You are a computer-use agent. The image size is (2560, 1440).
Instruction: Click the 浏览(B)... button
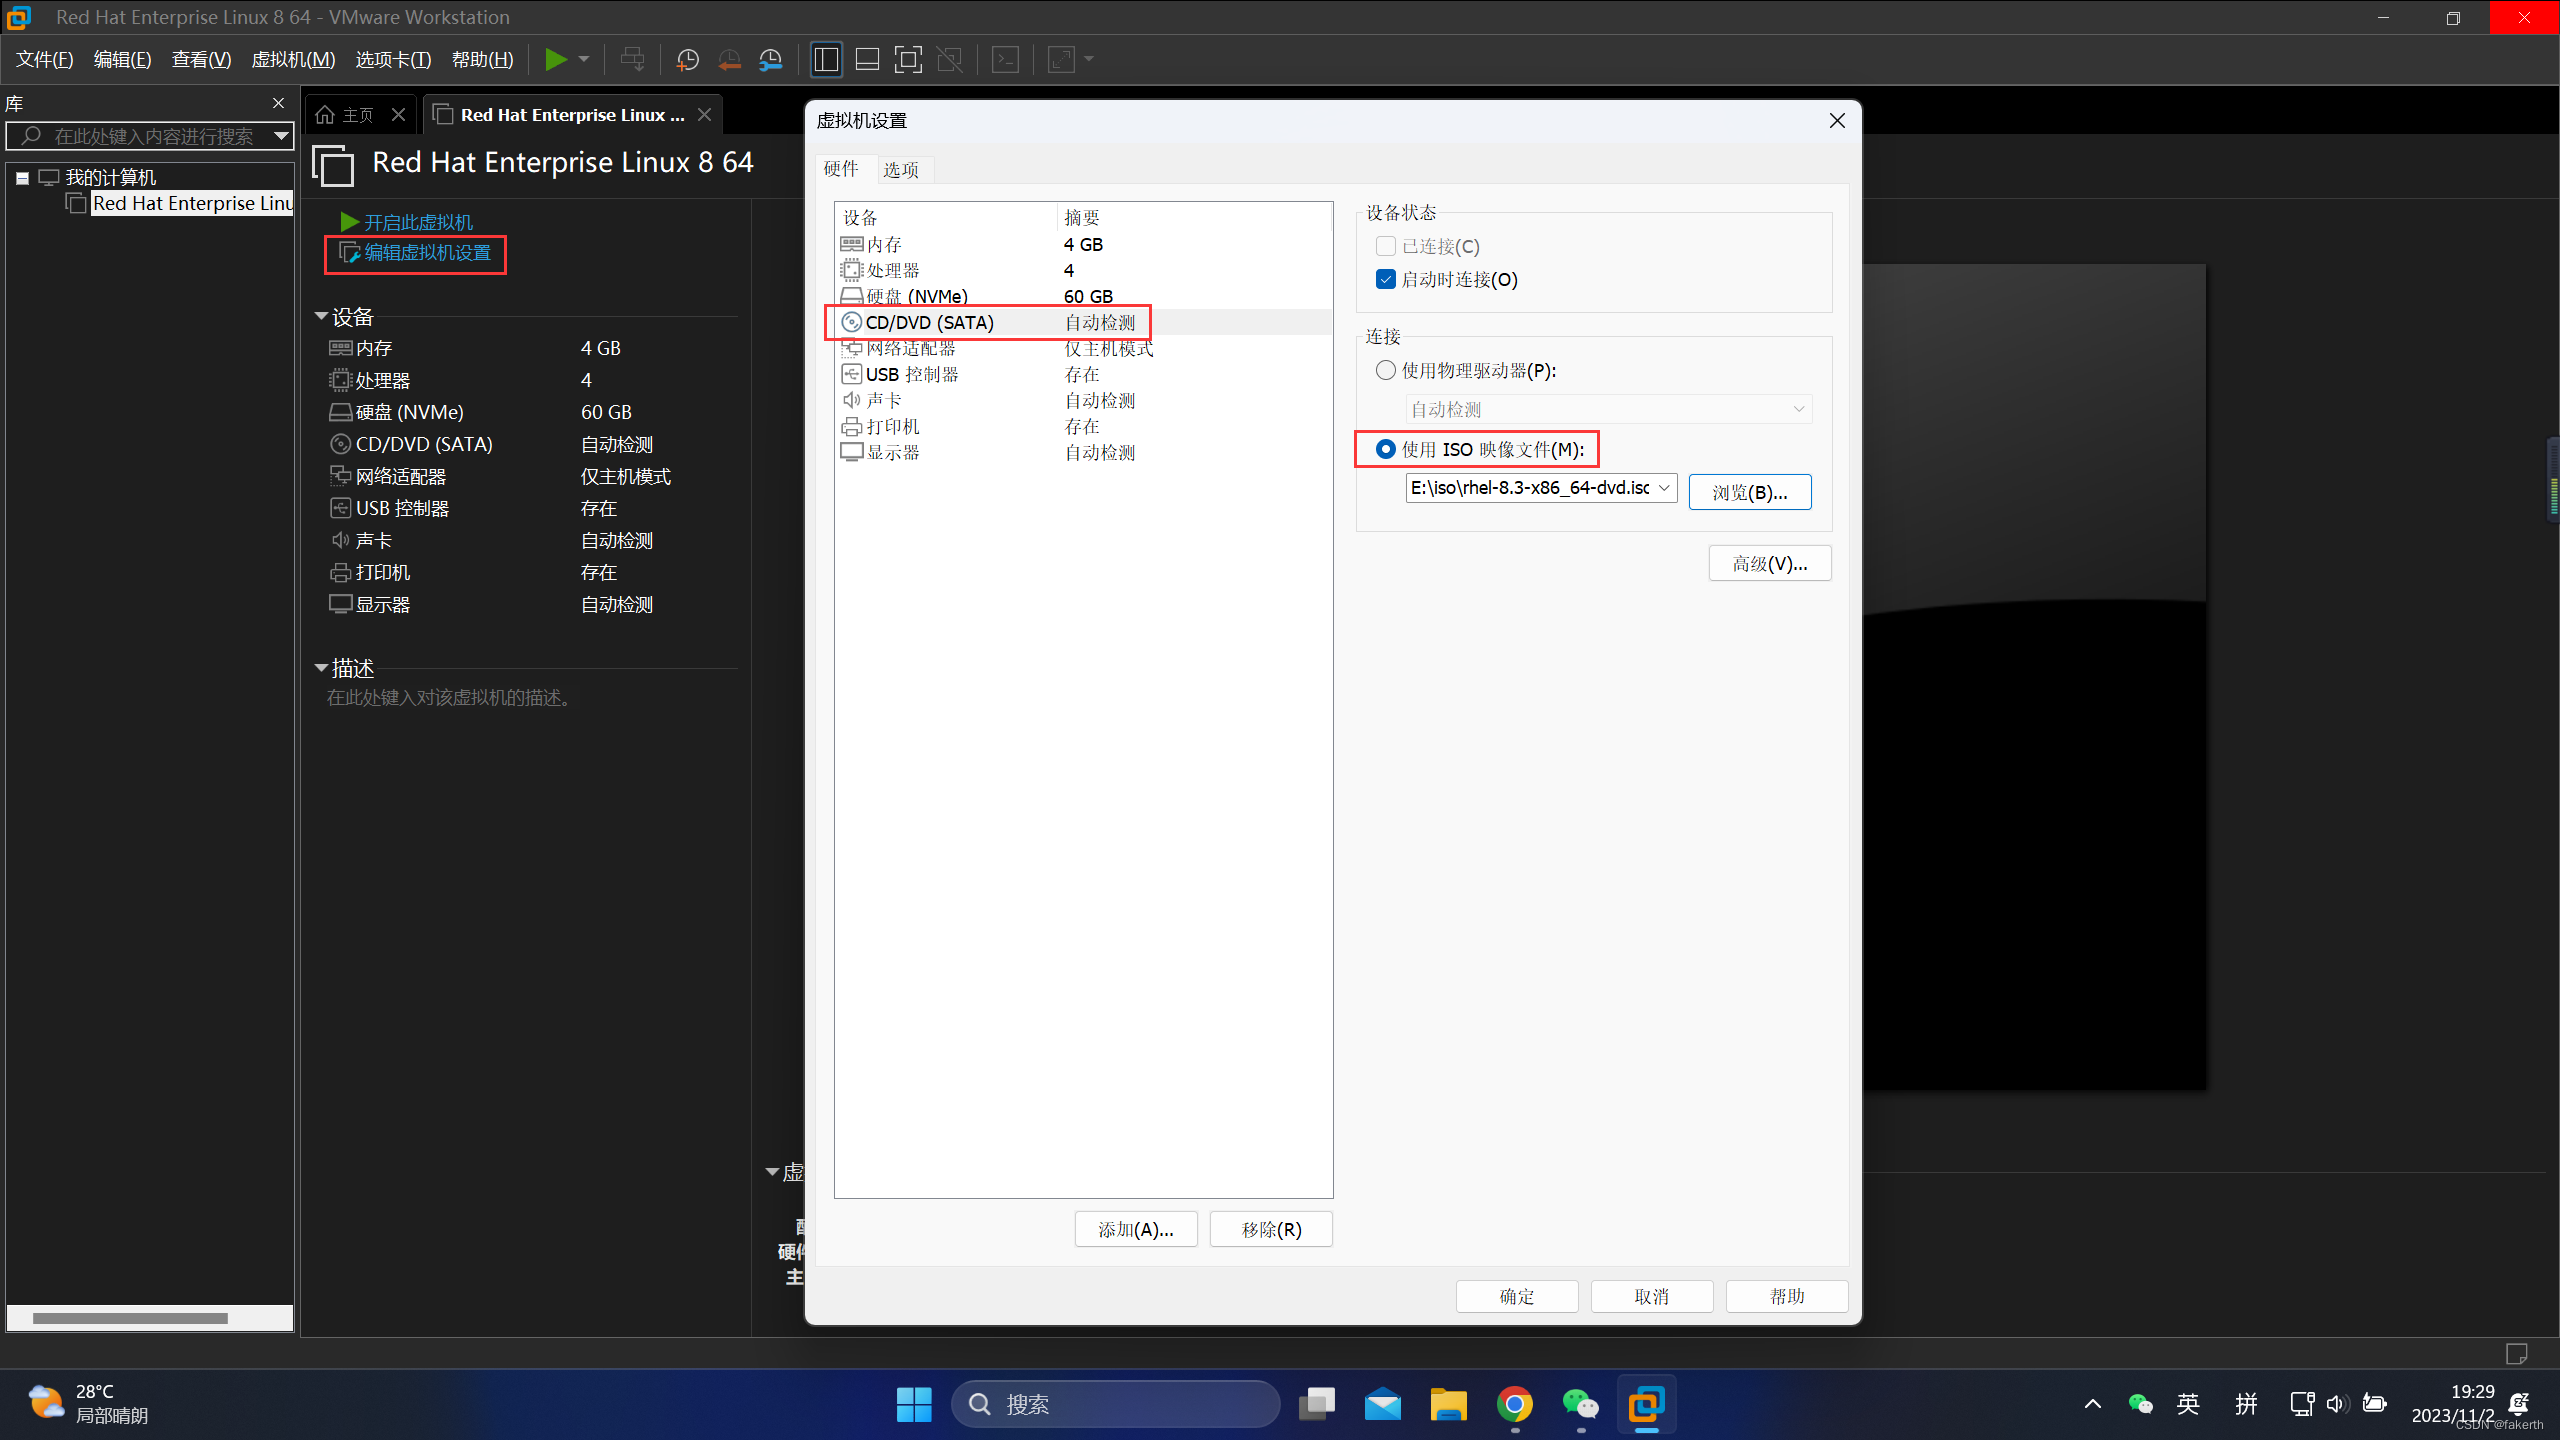1749,492
